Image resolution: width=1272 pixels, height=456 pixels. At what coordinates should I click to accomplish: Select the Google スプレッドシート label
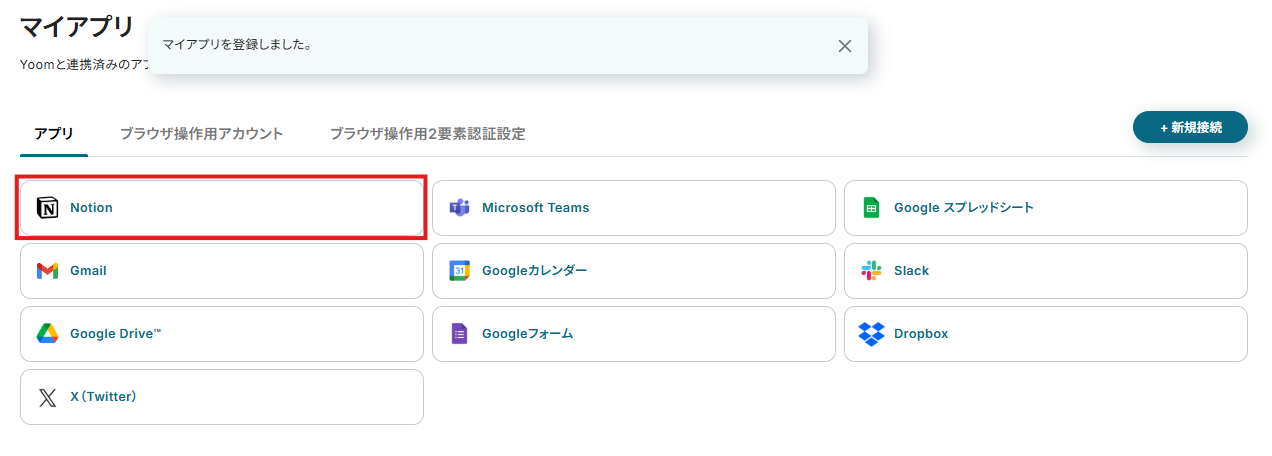[963, 208]
